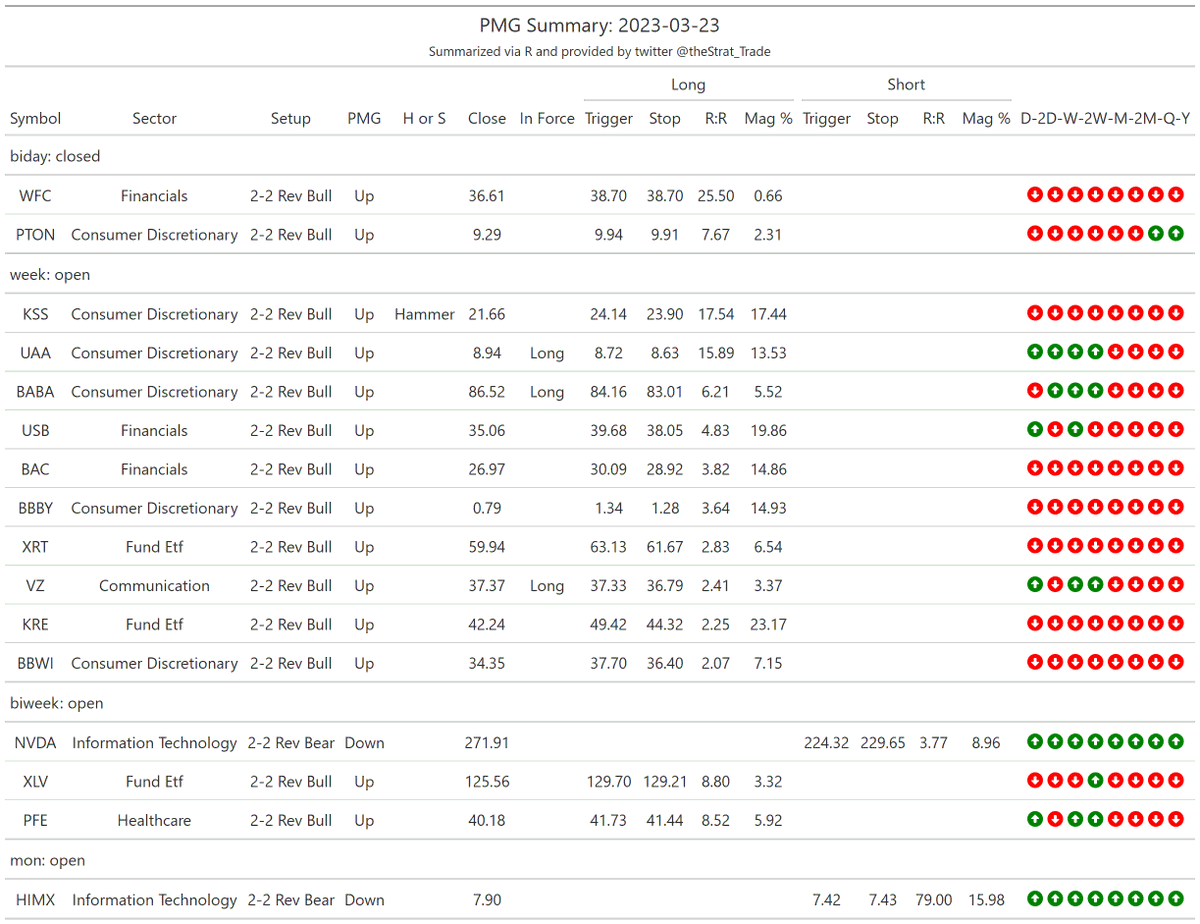The image size is (1200, 924).
Task: Select the short trigger value '224.32'
Action: 826,742
